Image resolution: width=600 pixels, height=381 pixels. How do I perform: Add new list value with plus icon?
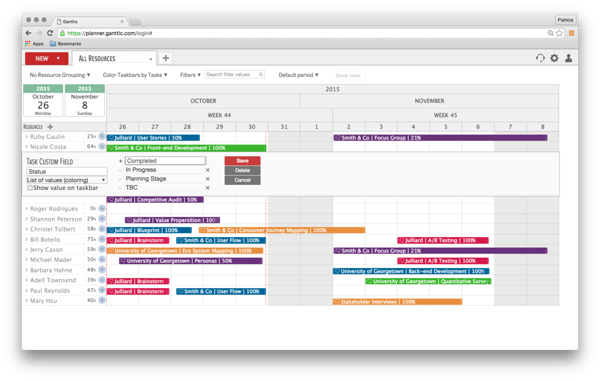(x=120, y=161)
